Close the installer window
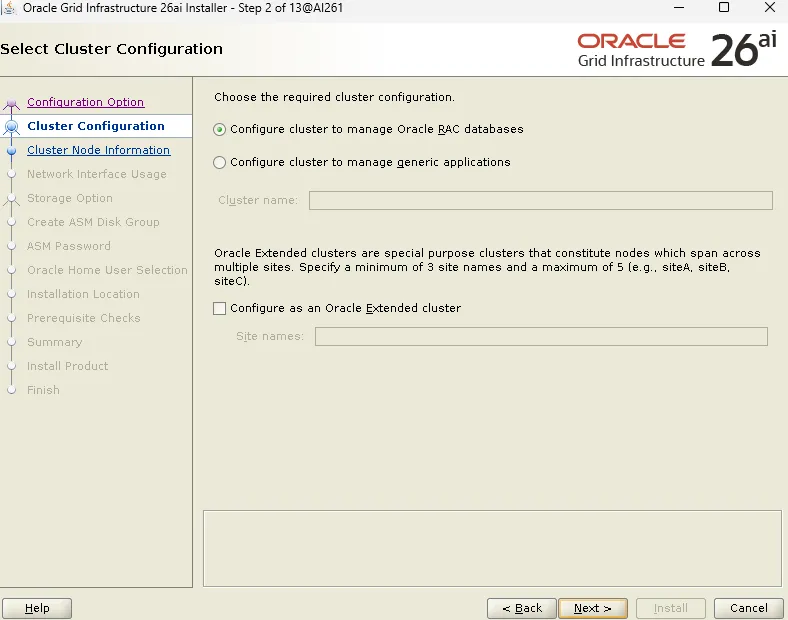This screenshot has height=620, width=788. [770, 8]
